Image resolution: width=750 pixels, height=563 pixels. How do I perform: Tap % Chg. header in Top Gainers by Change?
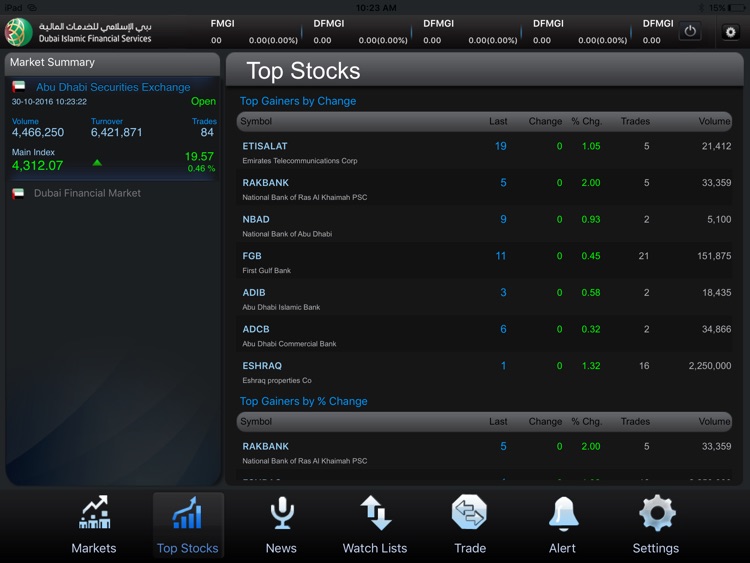click(x=586, y=121)
